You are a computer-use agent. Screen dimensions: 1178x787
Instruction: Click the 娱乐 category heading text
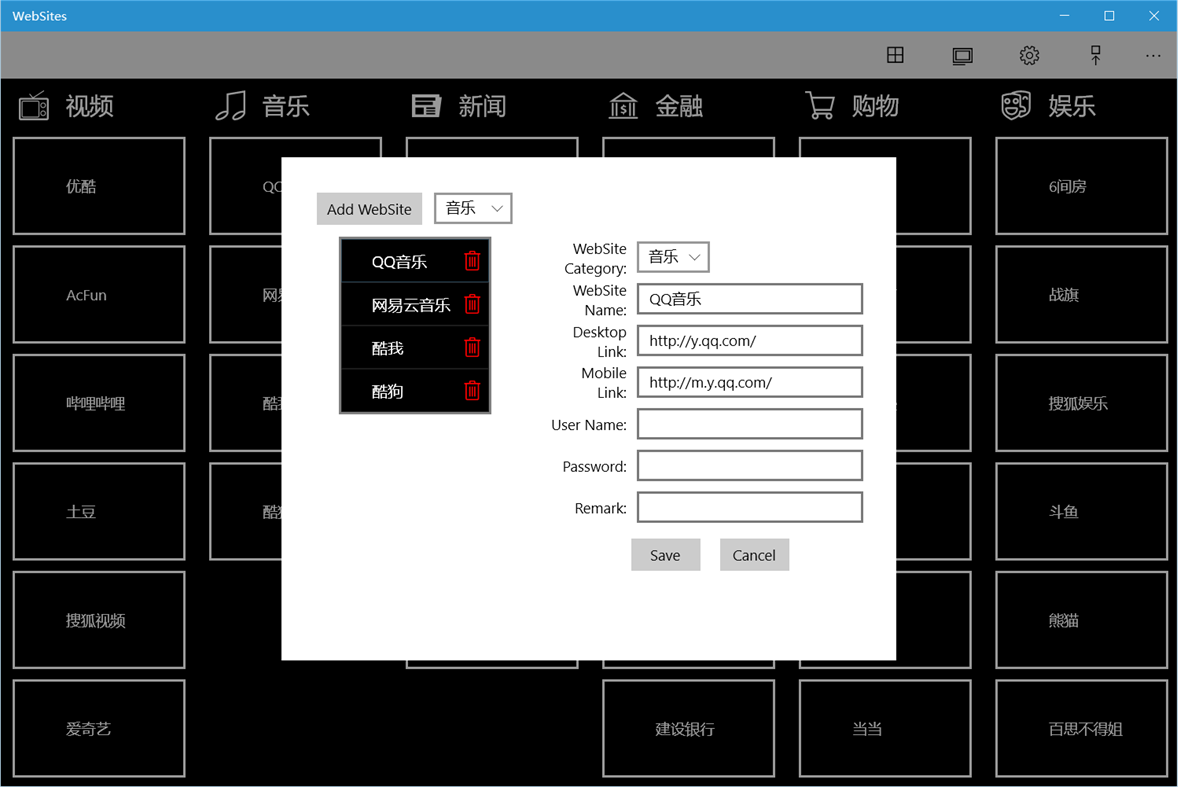(x=1072, y=106)
